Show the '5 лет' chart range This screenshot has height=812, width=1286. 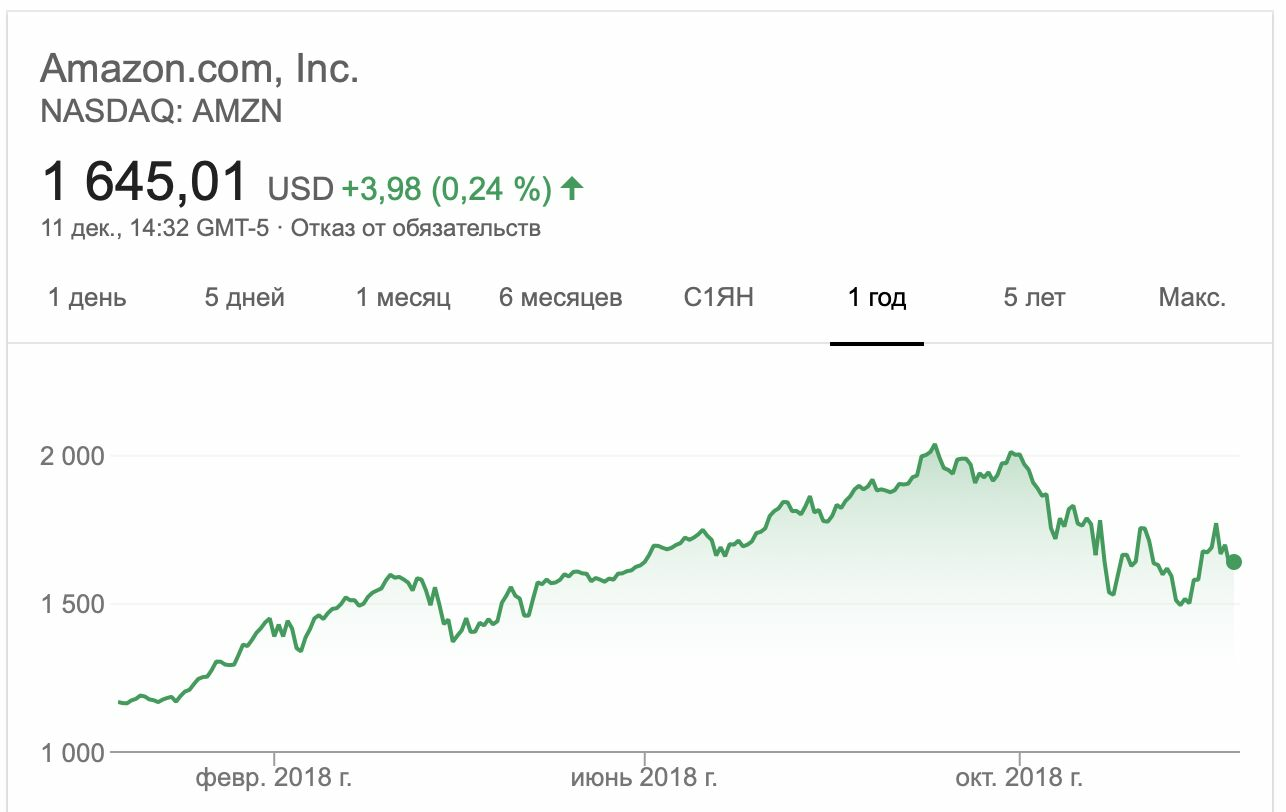coord(1034,298)
